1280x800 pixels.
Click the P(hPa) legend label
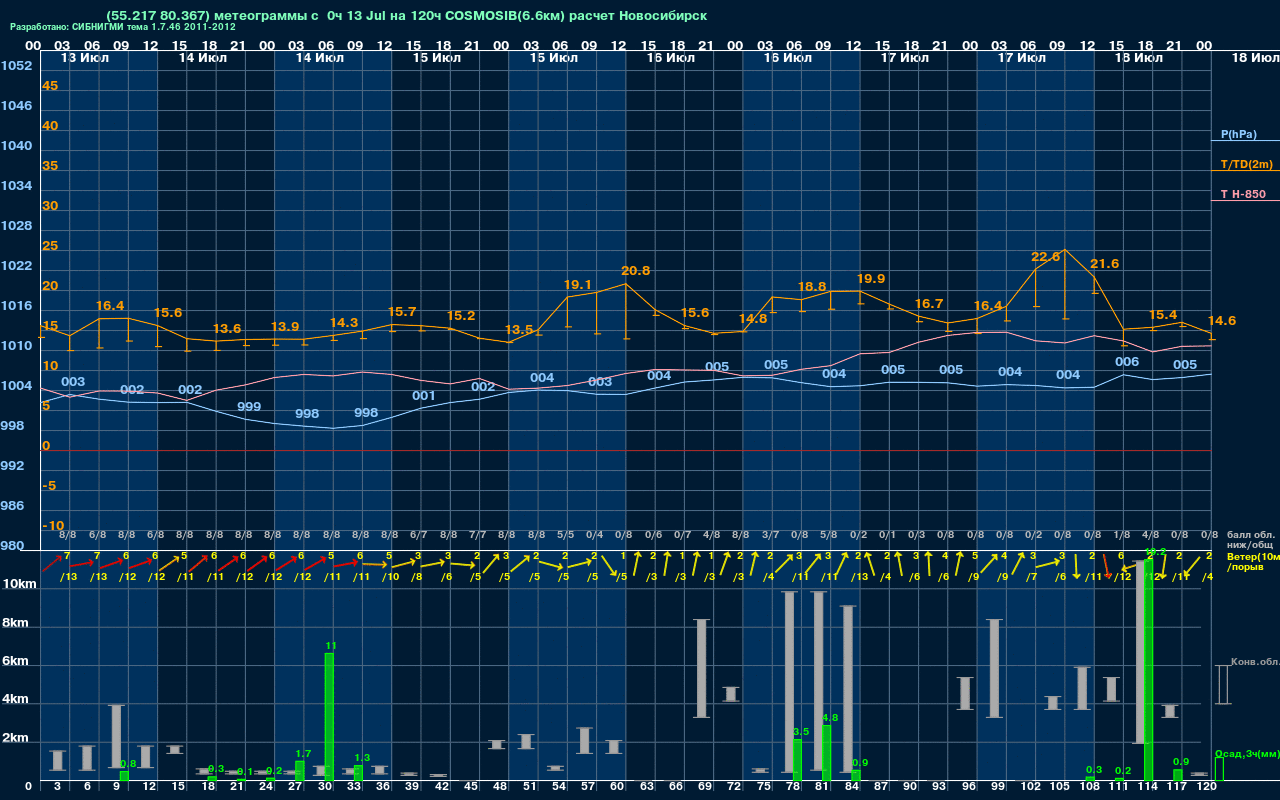[1238, 134]
